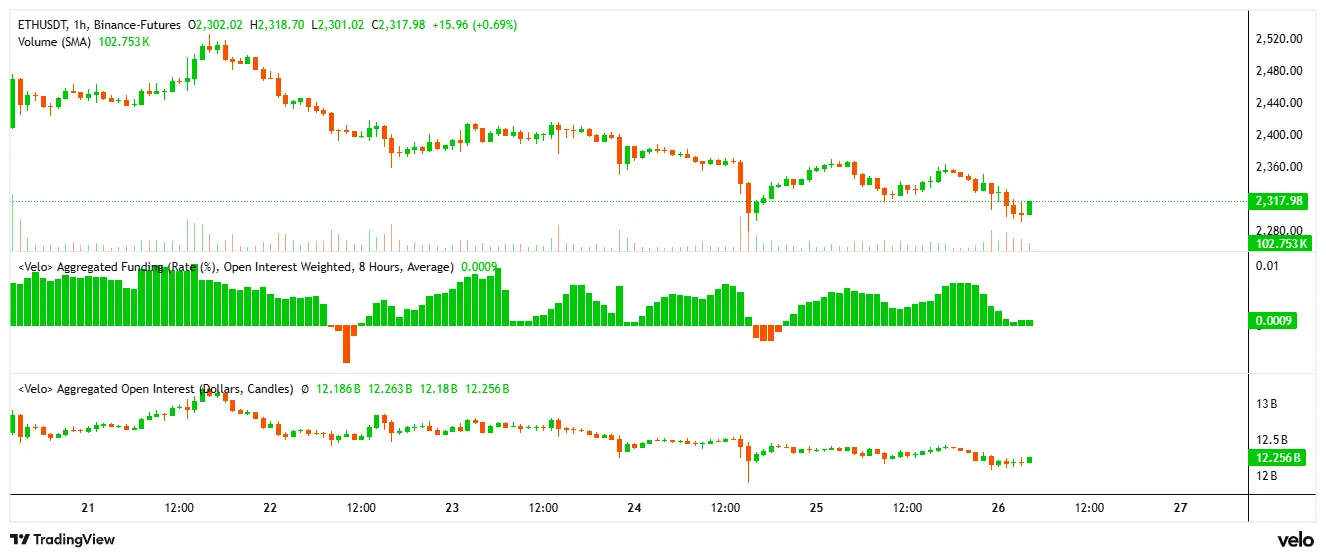The image size is (1326, 557).
Task: Select the ETHUSDT, 1h, Binance-Futures chart title
Action: point(100,24)
